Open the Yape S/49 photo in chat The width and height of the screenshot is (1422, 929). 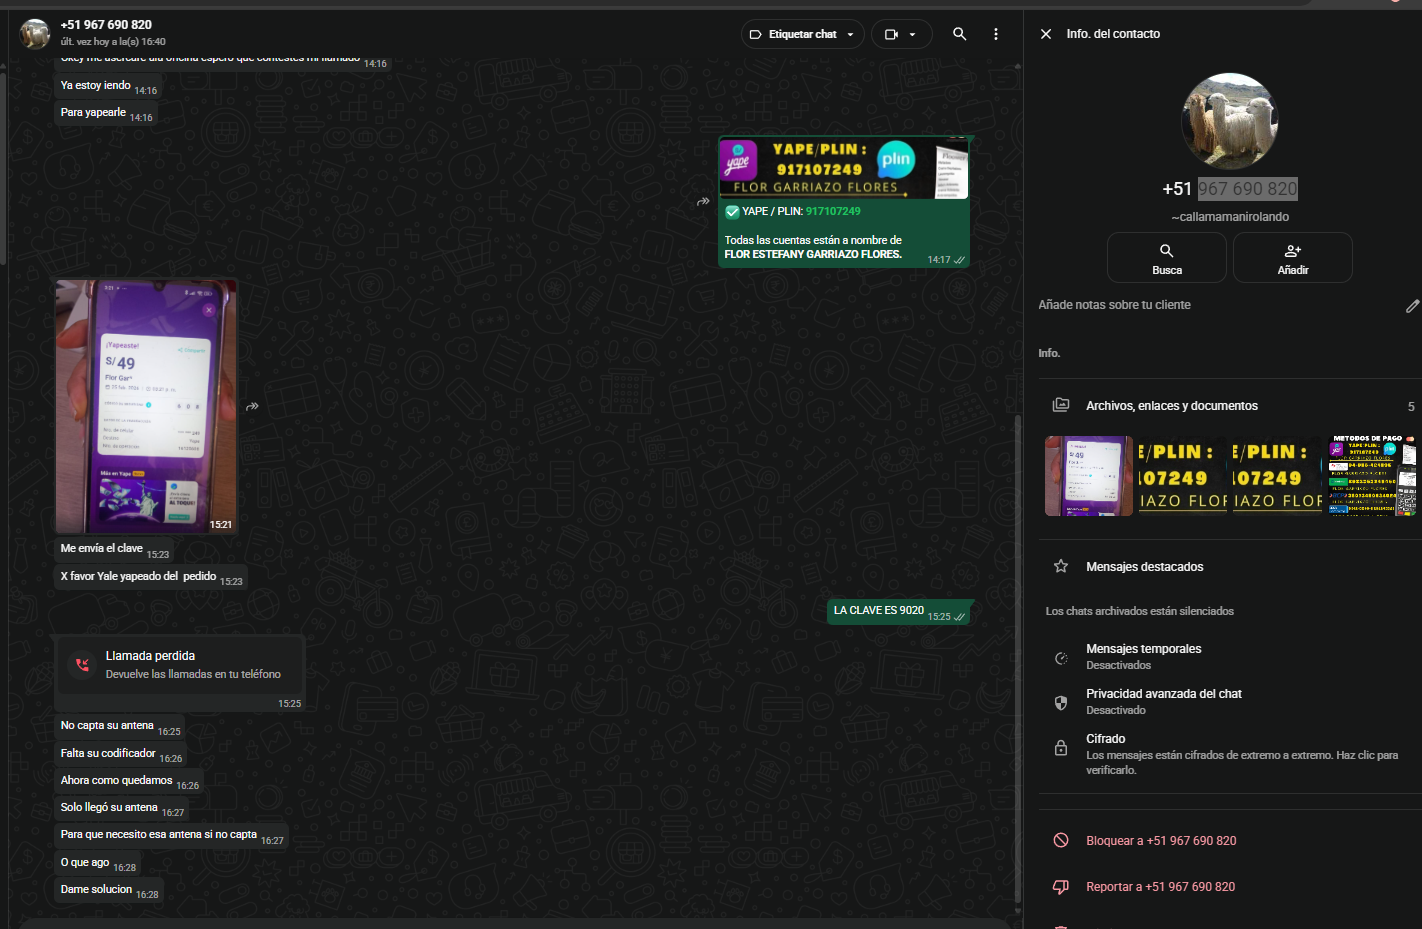coord(146,406)
